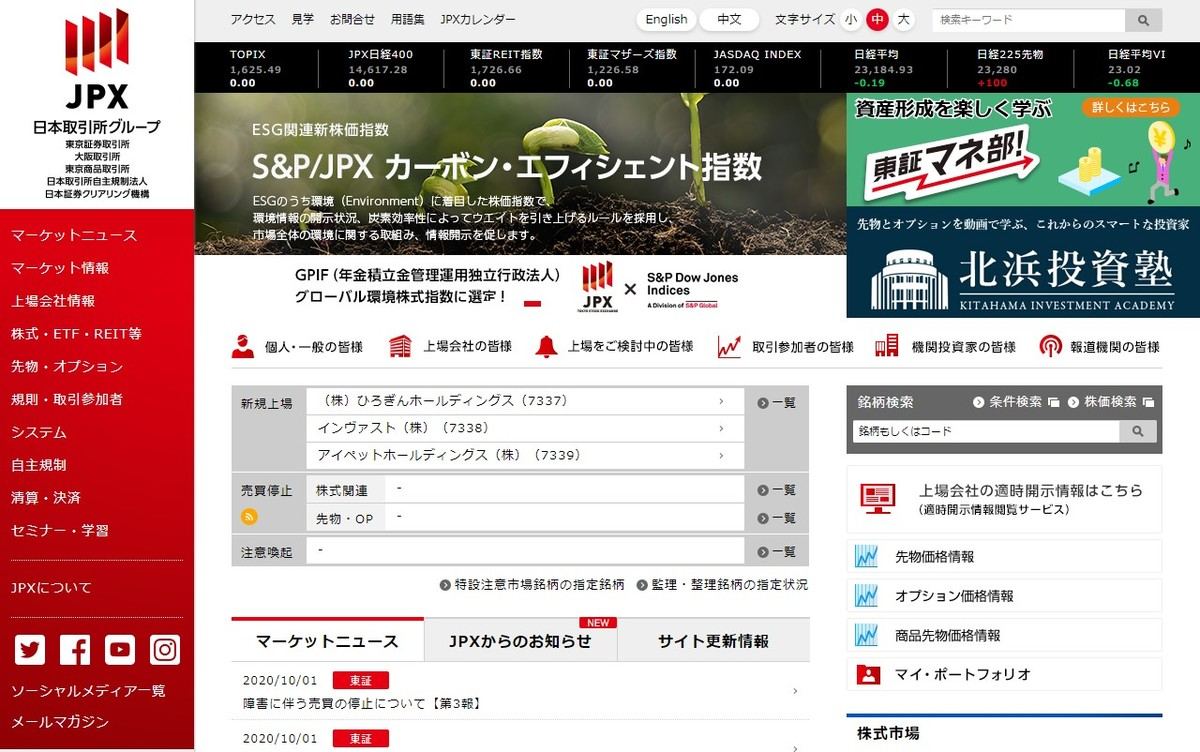Screen dimensions: 1200x752
Task: Open JPX Facebook page icon
Action: pyautogui.click(x=75, y=650)
